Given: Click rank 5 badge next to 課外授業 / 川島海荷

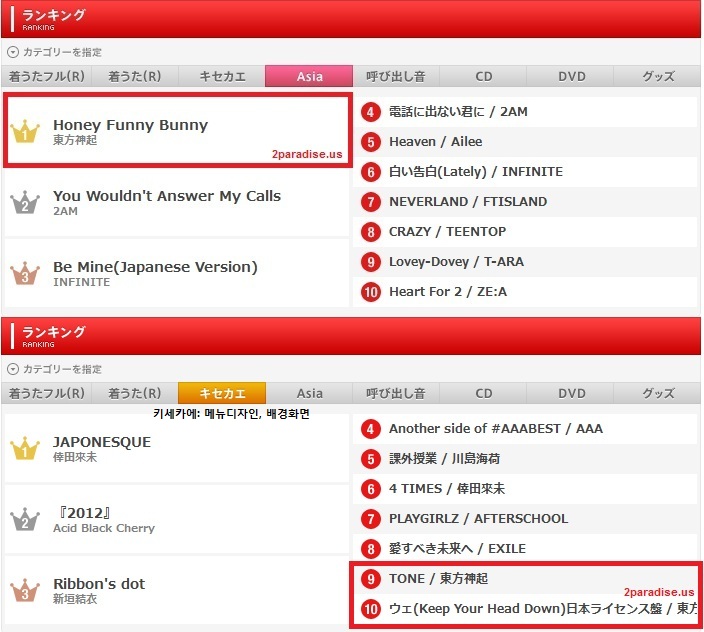Looking at the screenshot, I should [x=371, y=459].
